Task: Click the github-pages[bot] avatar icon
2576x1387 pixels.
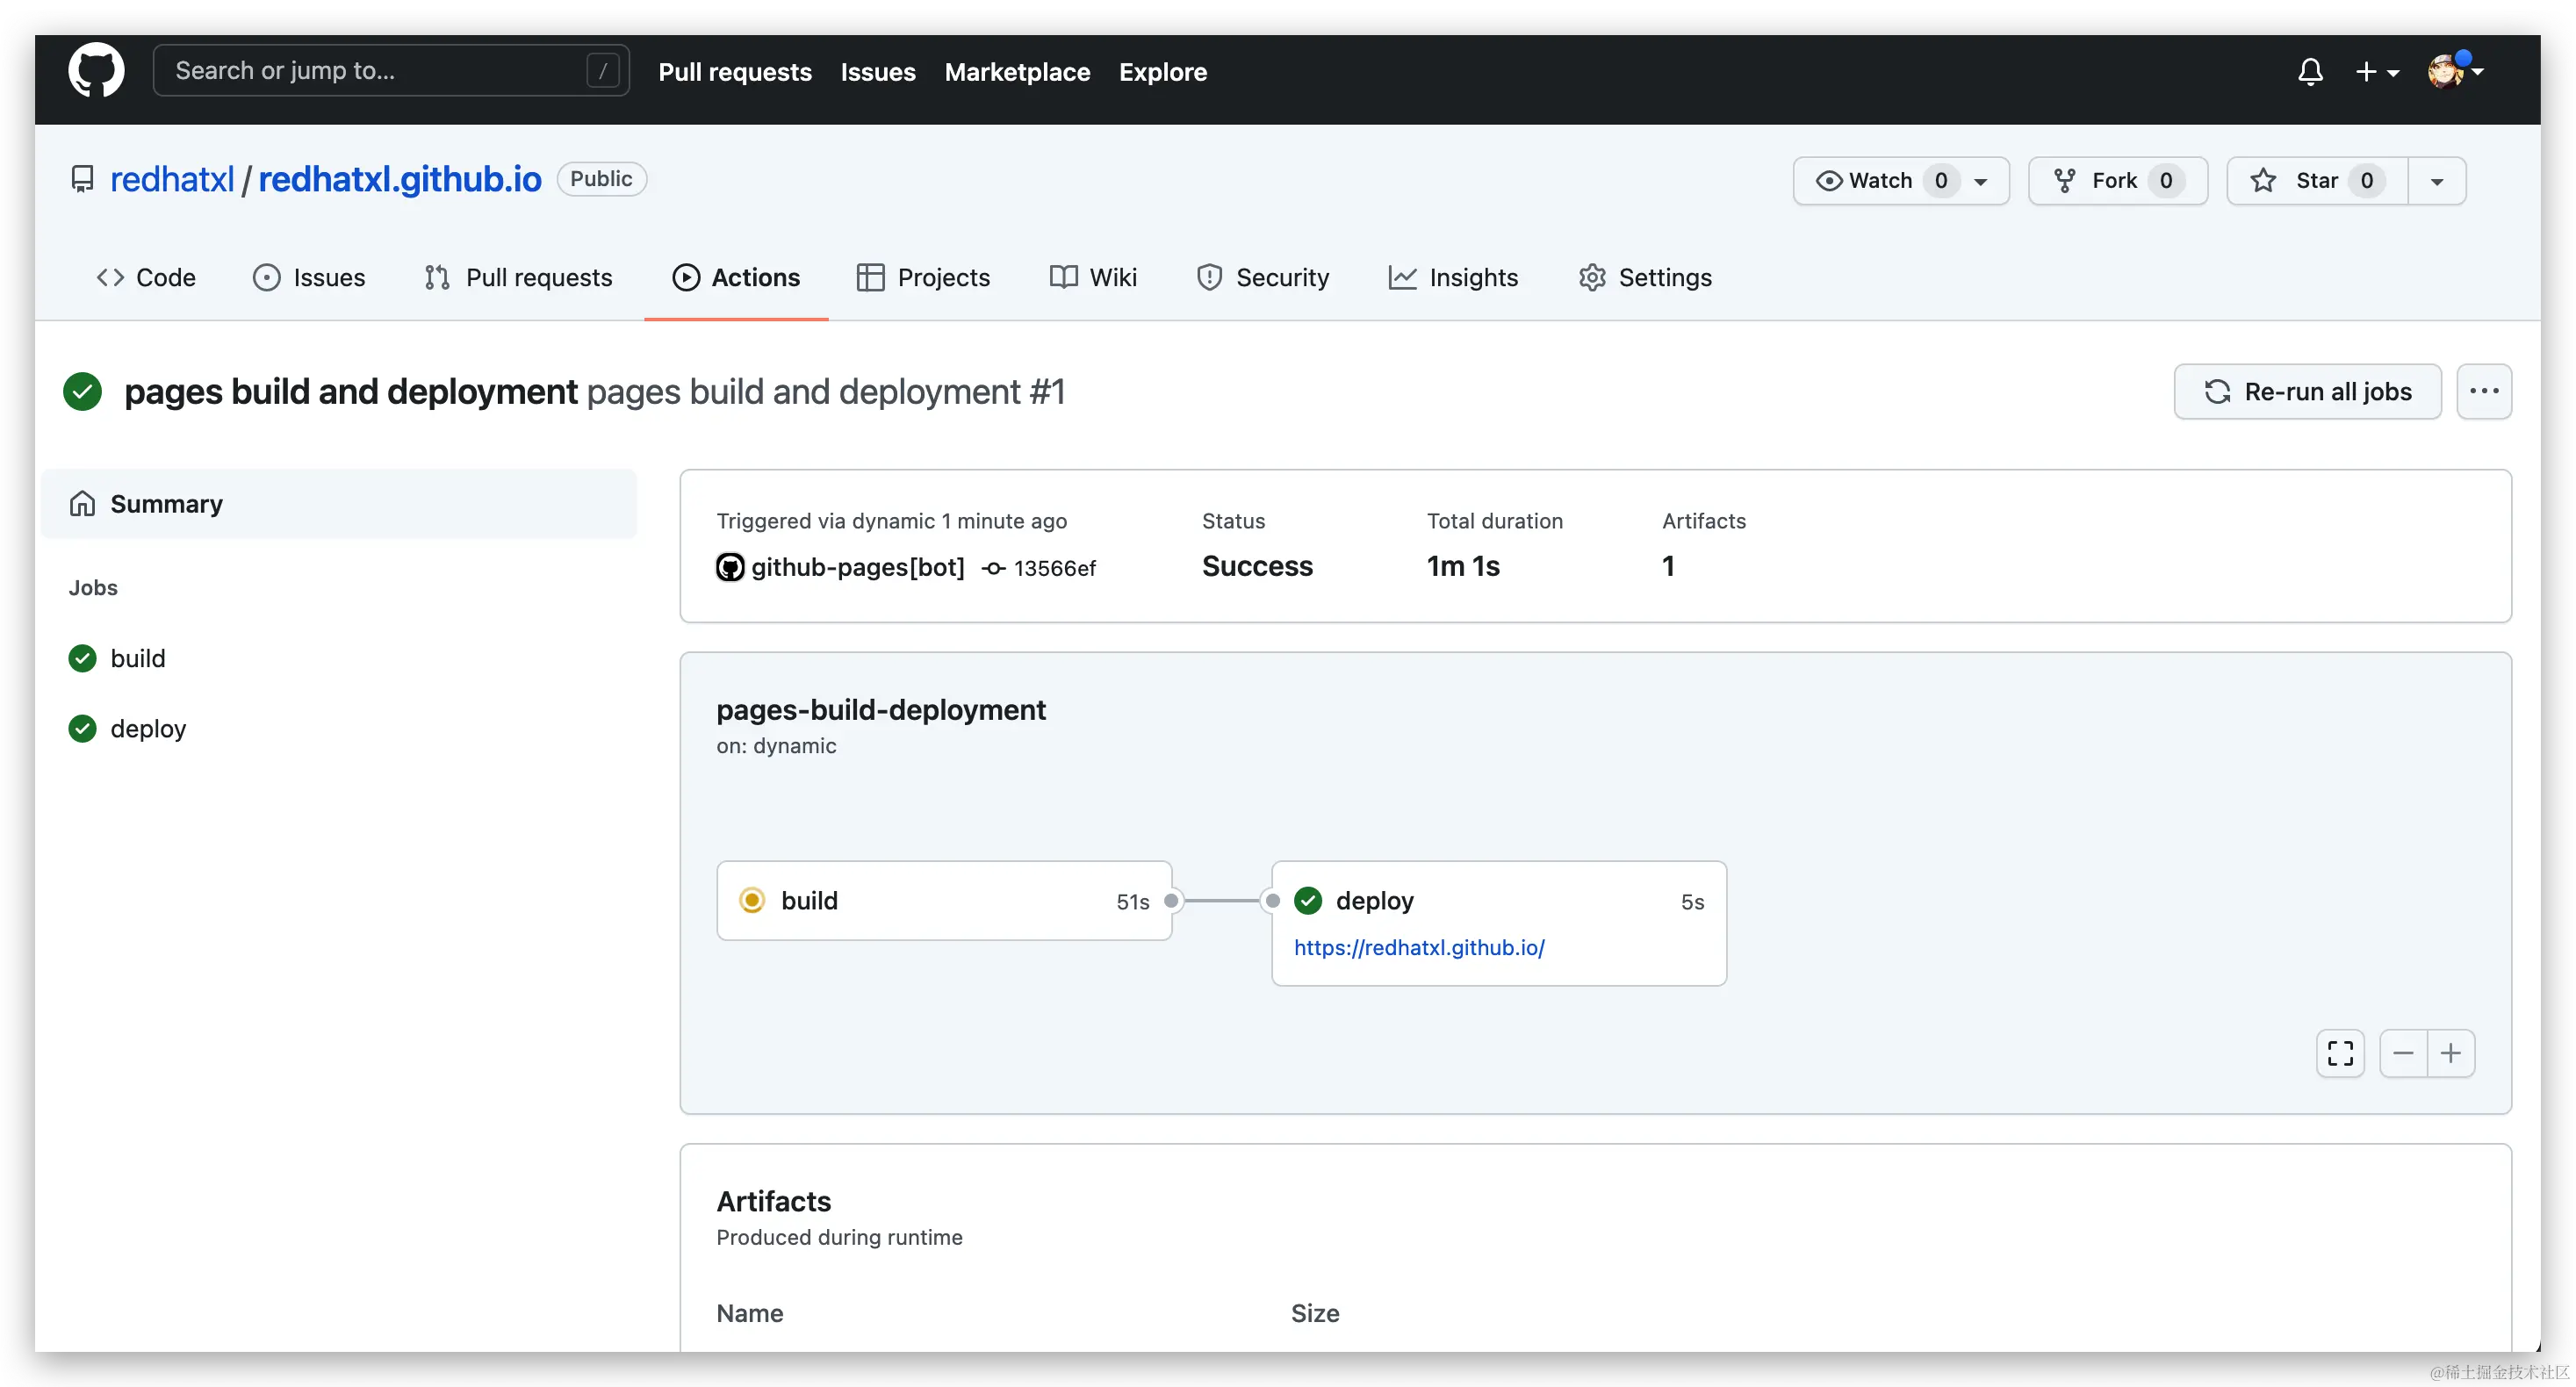Action: (x=730, y=567)
